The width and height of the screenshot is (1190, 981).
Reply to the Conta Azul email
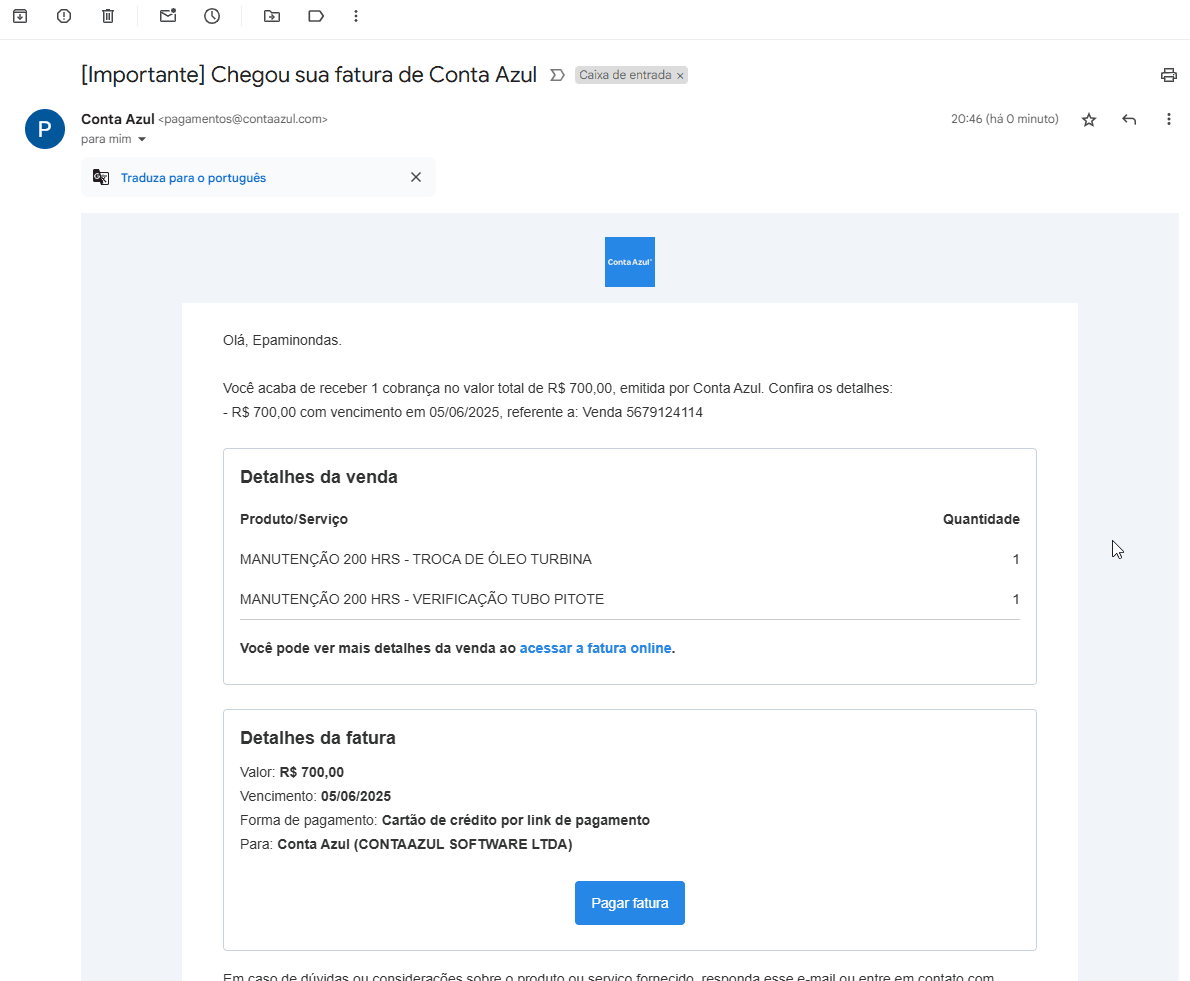coord(1128,119)
